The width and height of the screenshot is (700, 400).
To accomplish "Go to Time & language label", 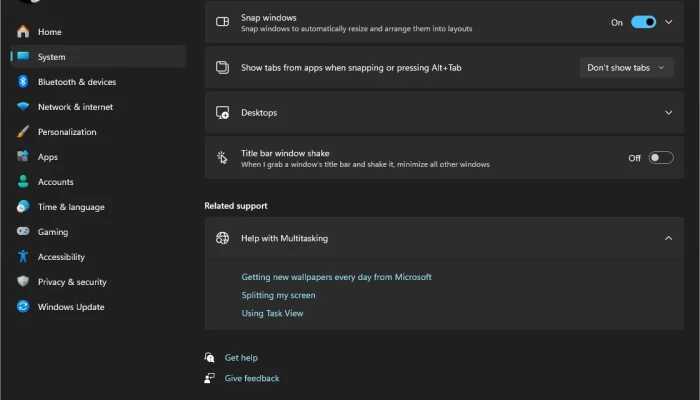I will click(x=71, y=207).
